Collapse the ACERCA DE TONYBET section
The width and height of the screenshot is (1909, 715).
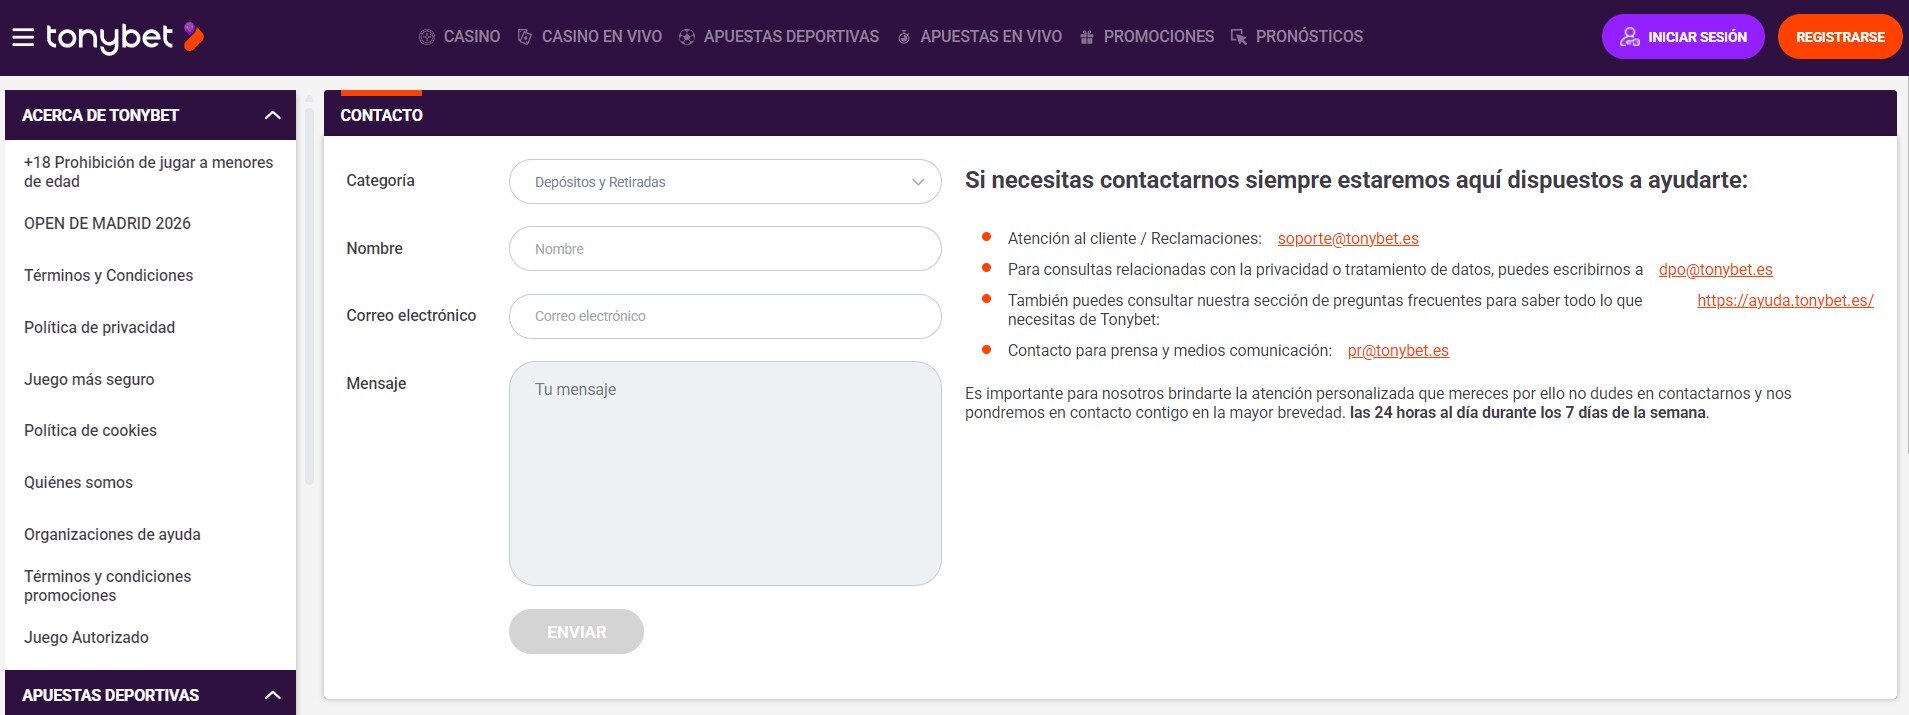tap(150, 115)
